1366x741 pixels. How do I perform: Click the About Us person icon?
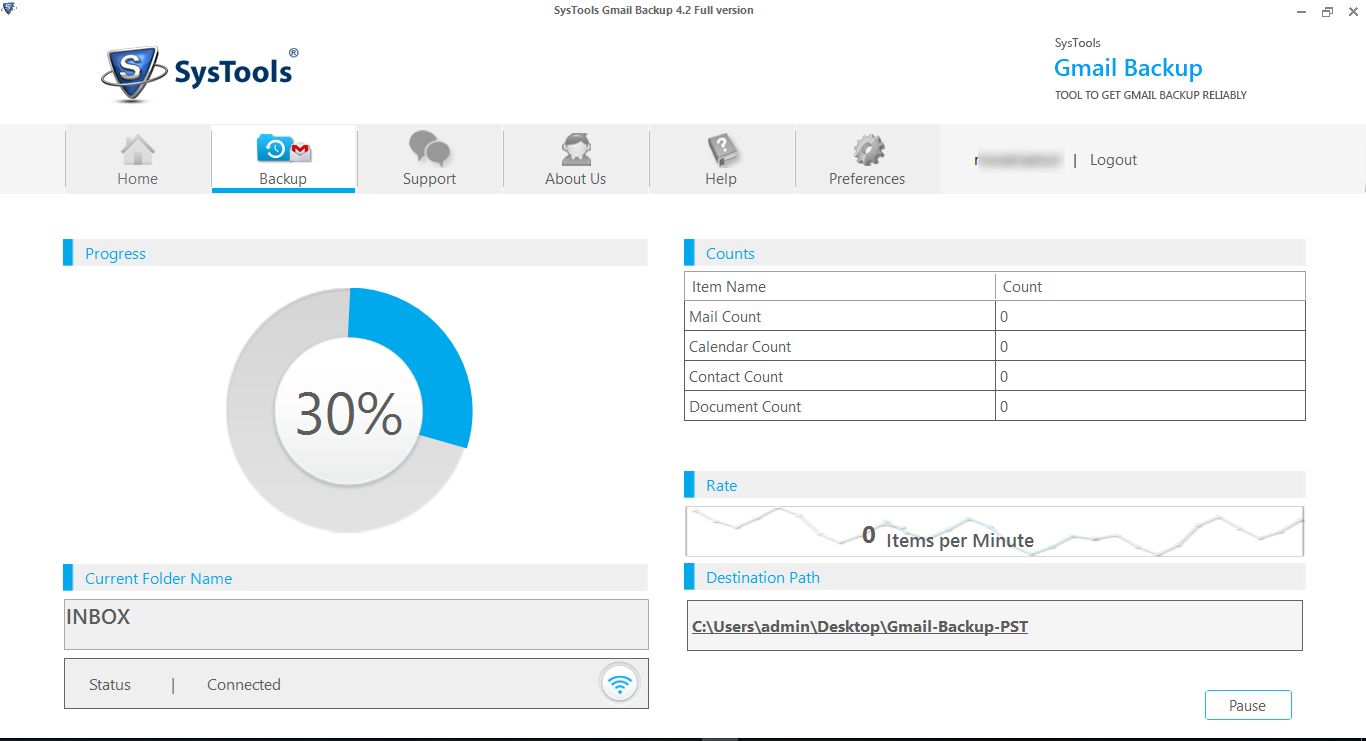pos(576,149)
